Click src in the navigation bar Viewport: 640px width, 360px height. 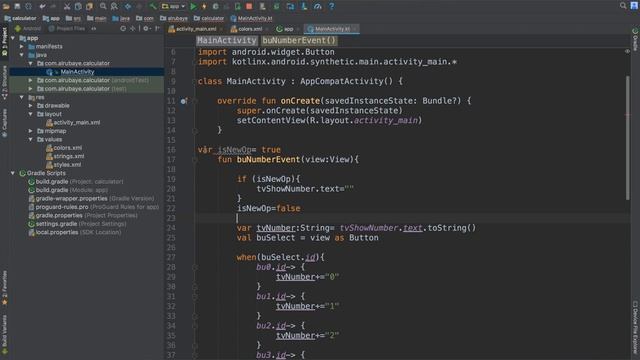[73, 18]
